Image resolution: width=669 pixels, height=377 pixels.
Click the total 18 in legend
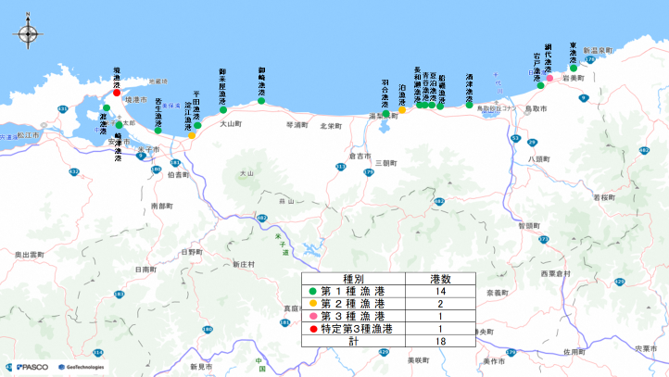coord(440,341)
